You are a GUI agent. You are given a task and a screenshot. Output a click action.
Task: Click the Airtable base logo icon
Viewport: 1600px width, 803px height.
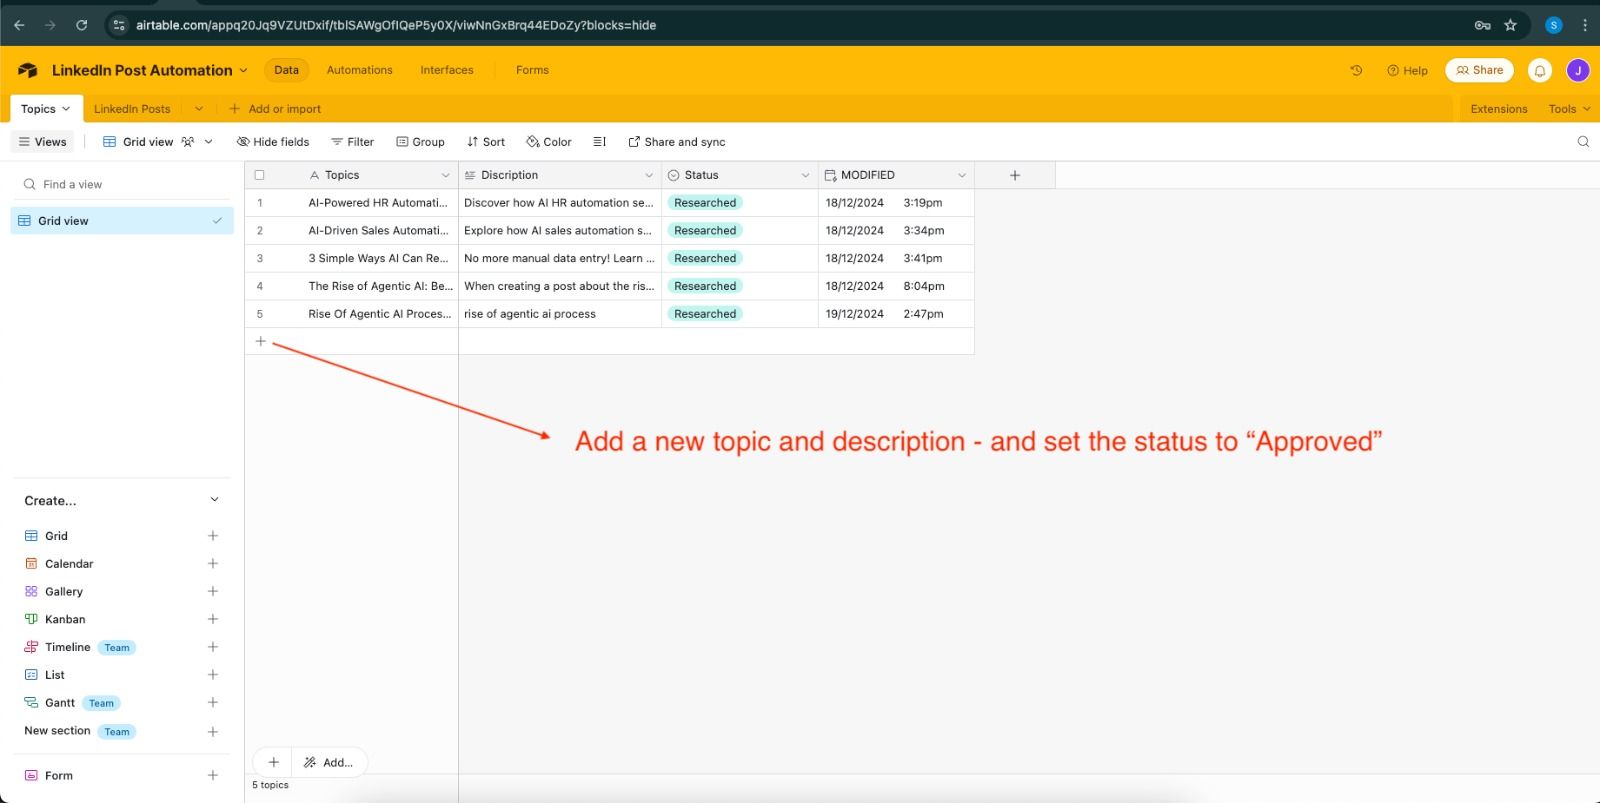click(28, 70)
